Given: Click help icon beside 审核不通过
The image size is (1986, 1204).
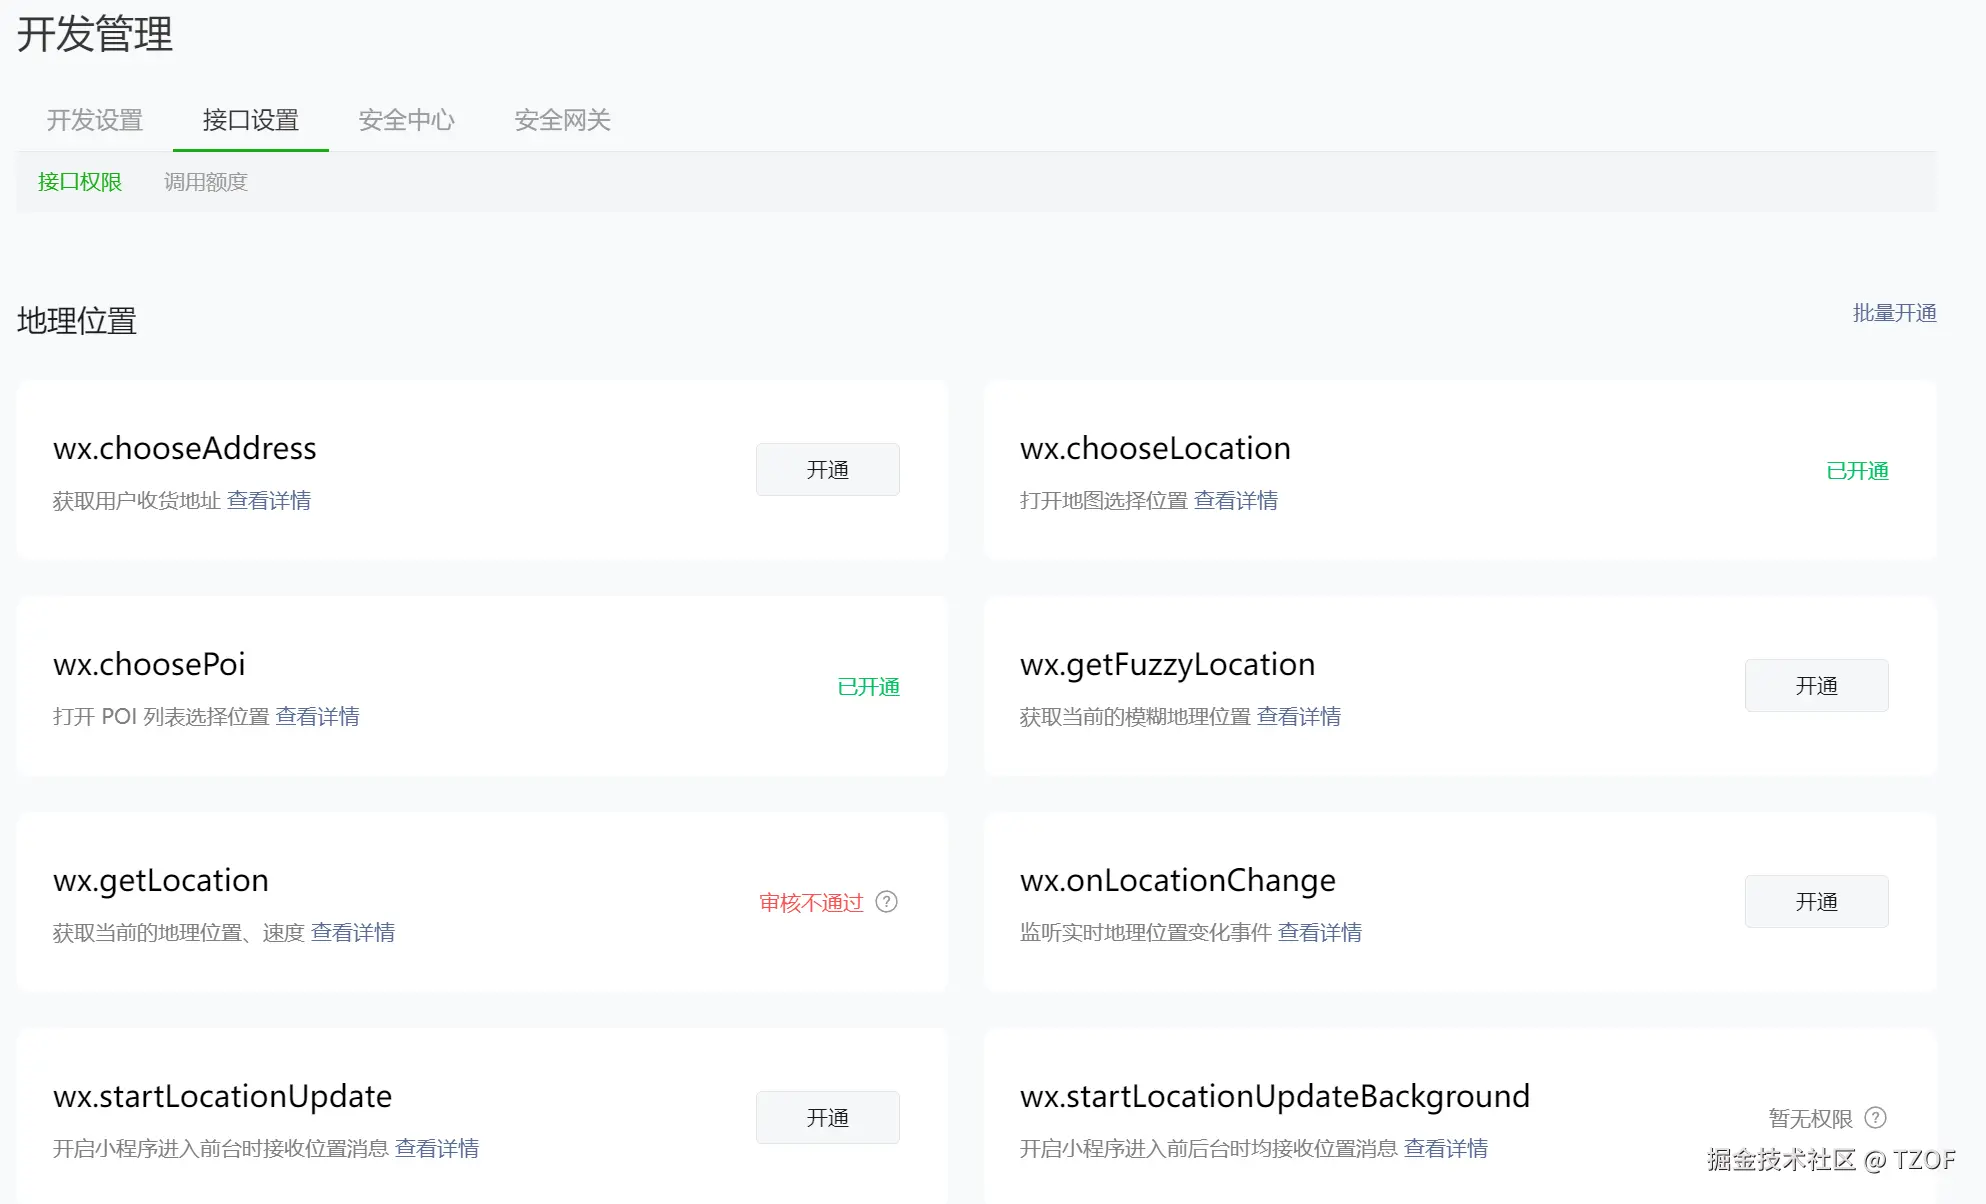Looking at the screenshot, I should point(886,902).
